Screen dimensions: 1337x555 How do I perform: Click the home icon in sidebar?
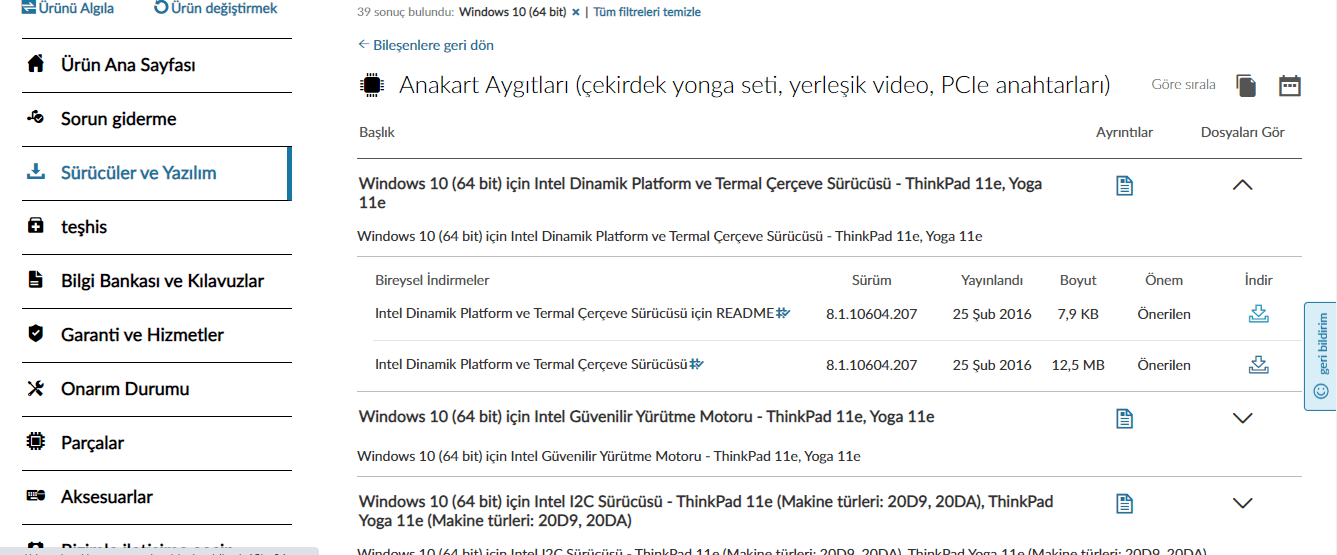(36, 65)
